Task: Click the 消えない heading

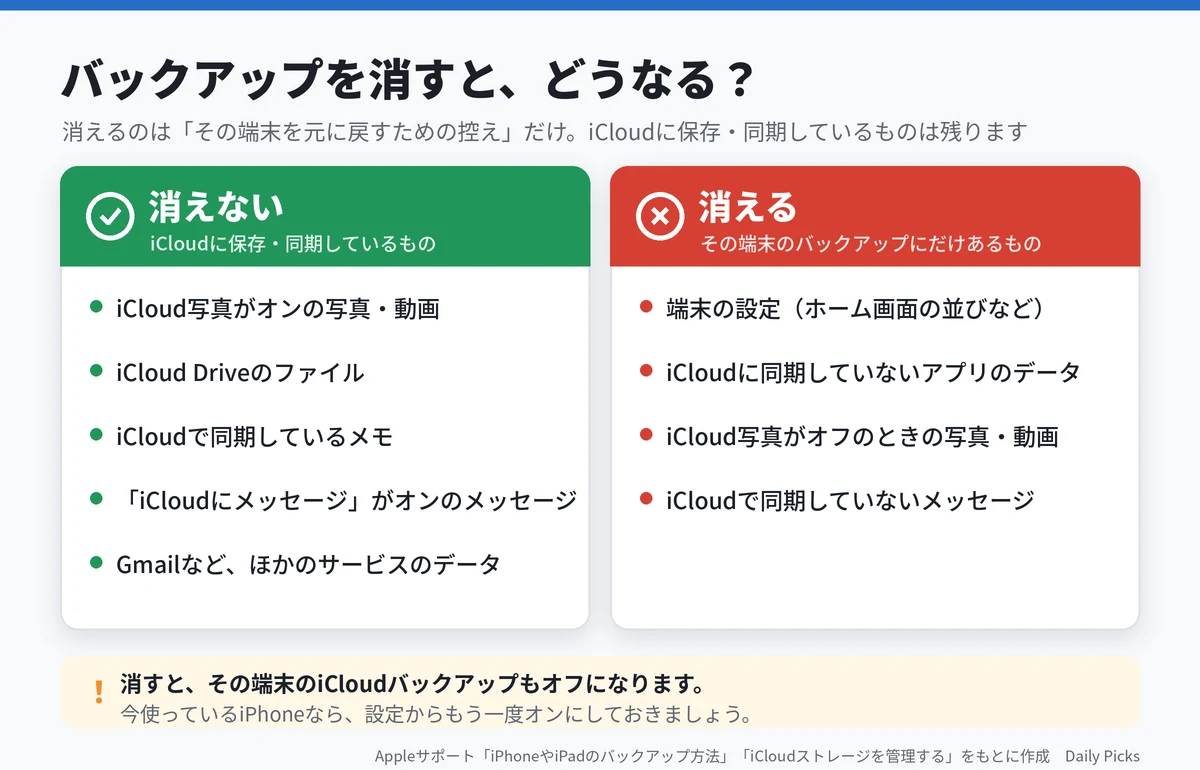Action: click(216, 206)
